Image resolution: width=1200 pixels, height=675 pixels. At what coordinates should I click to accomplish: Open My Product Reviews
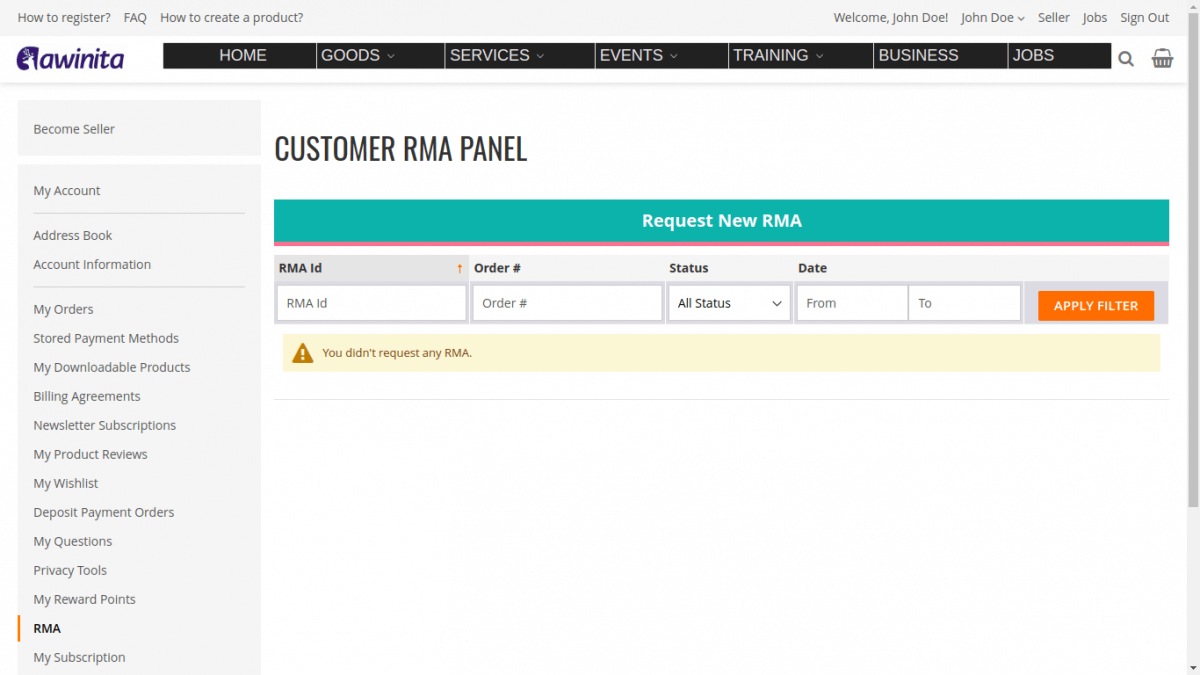pyautogui.click(x=90, y=455)
